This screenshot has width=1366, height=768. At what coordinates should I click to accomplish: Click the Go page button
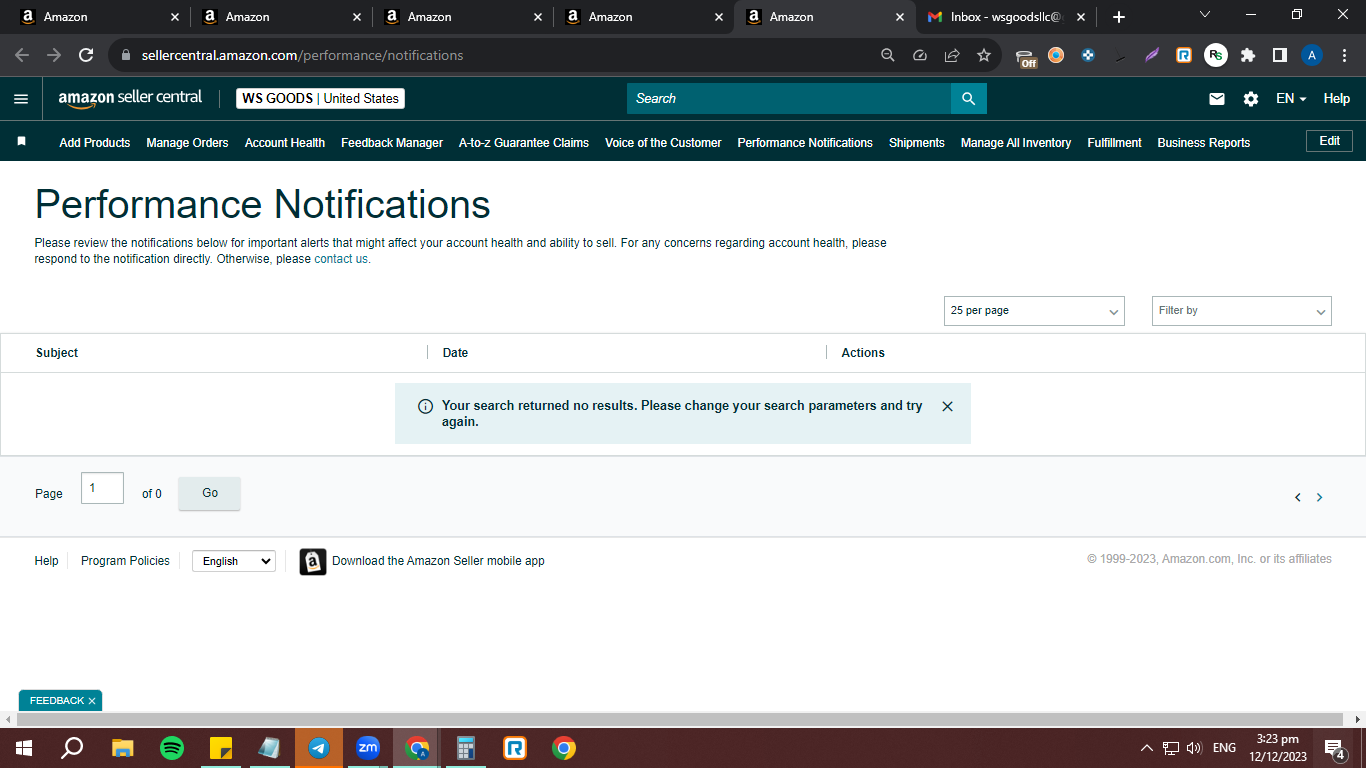(x=210, y=493)
